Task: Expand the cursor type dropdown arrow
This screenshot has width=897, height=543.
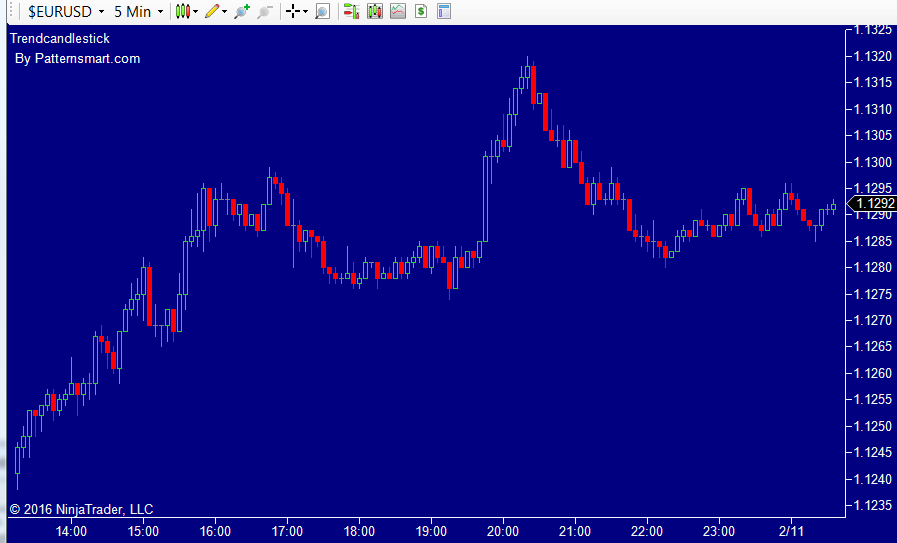Action: click(x=305, y=11)
